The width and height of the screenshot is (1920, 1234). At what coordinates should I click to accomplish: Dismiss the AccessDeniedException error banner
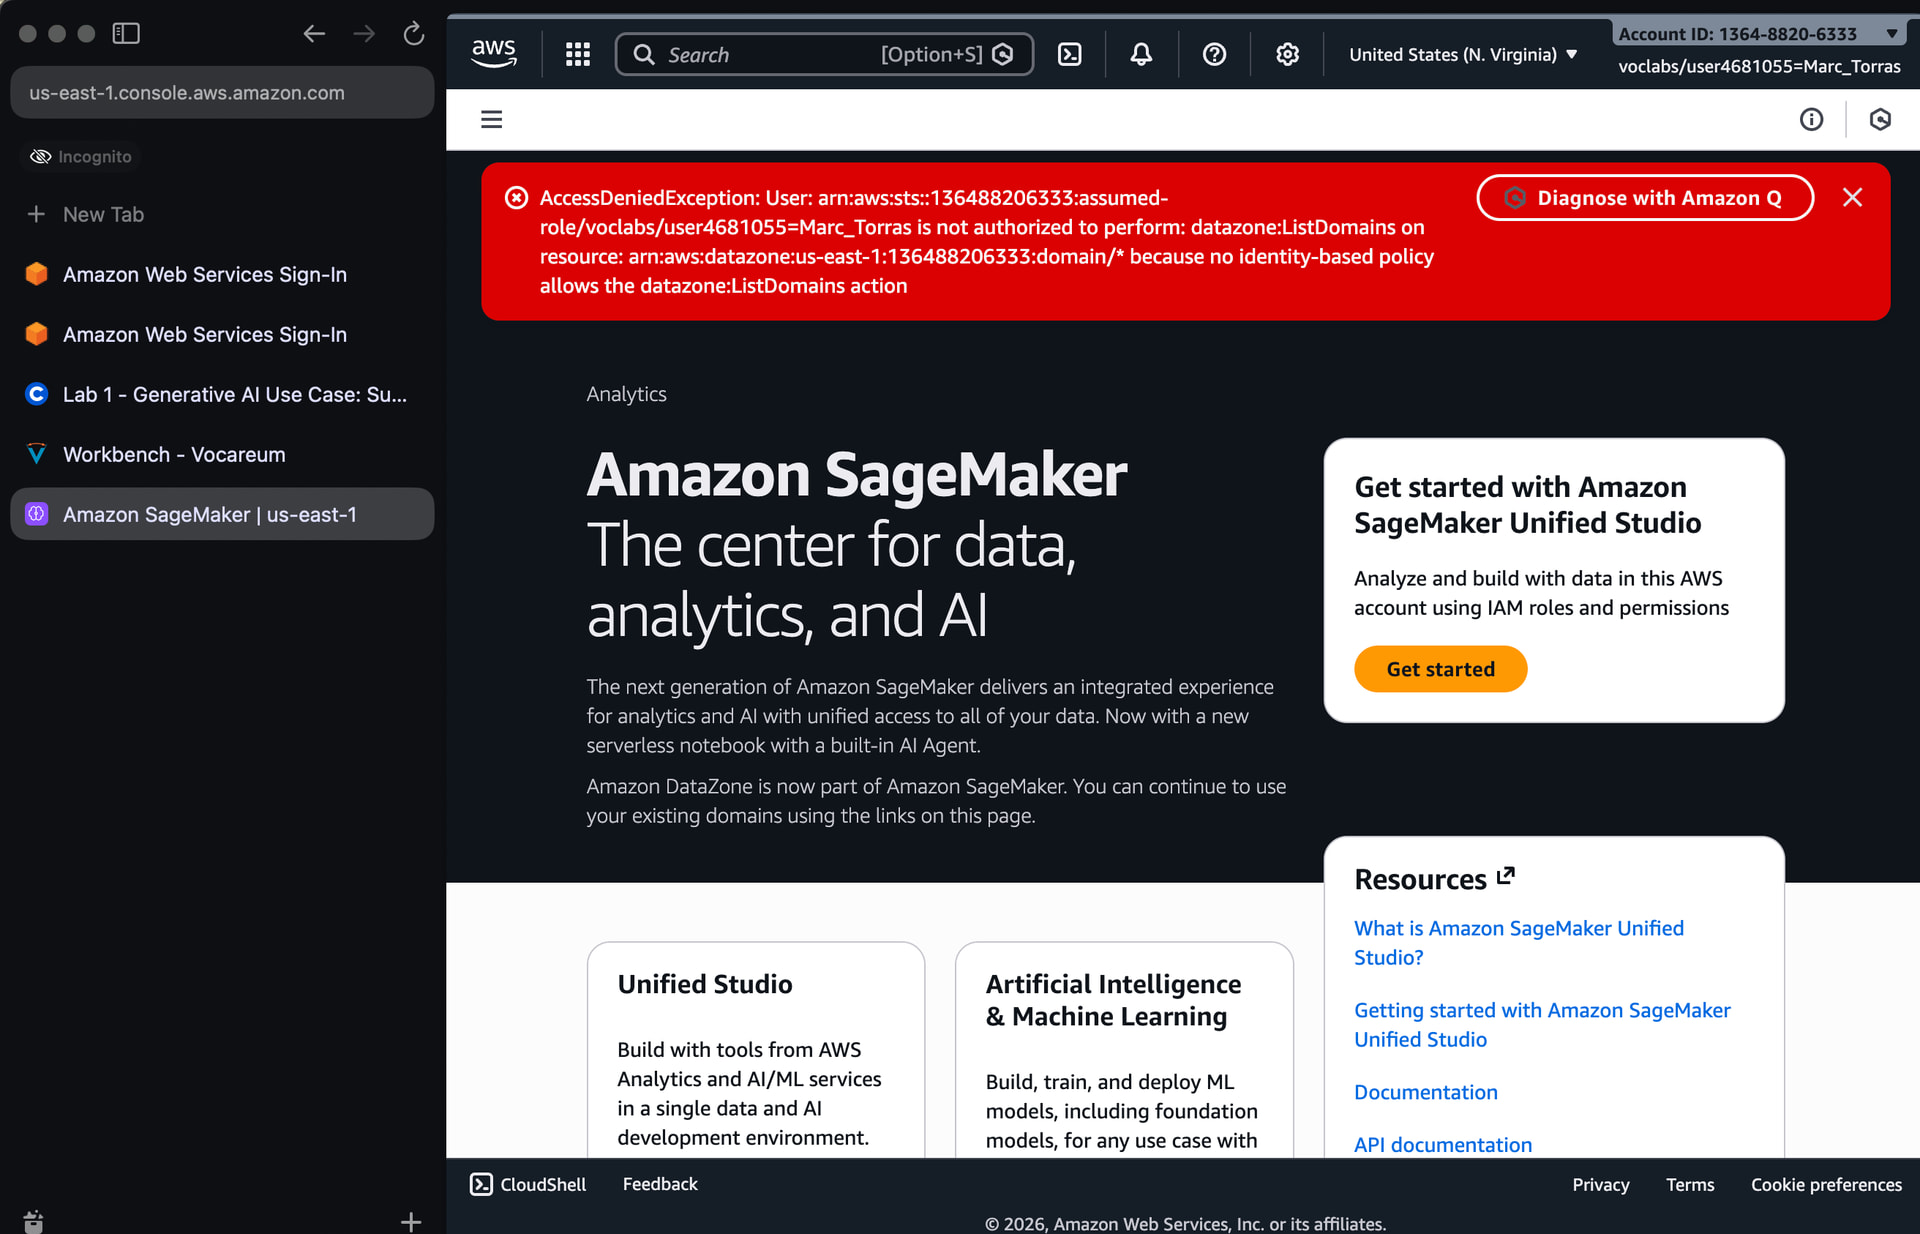pyautogui.click(x=1852, y=198)
